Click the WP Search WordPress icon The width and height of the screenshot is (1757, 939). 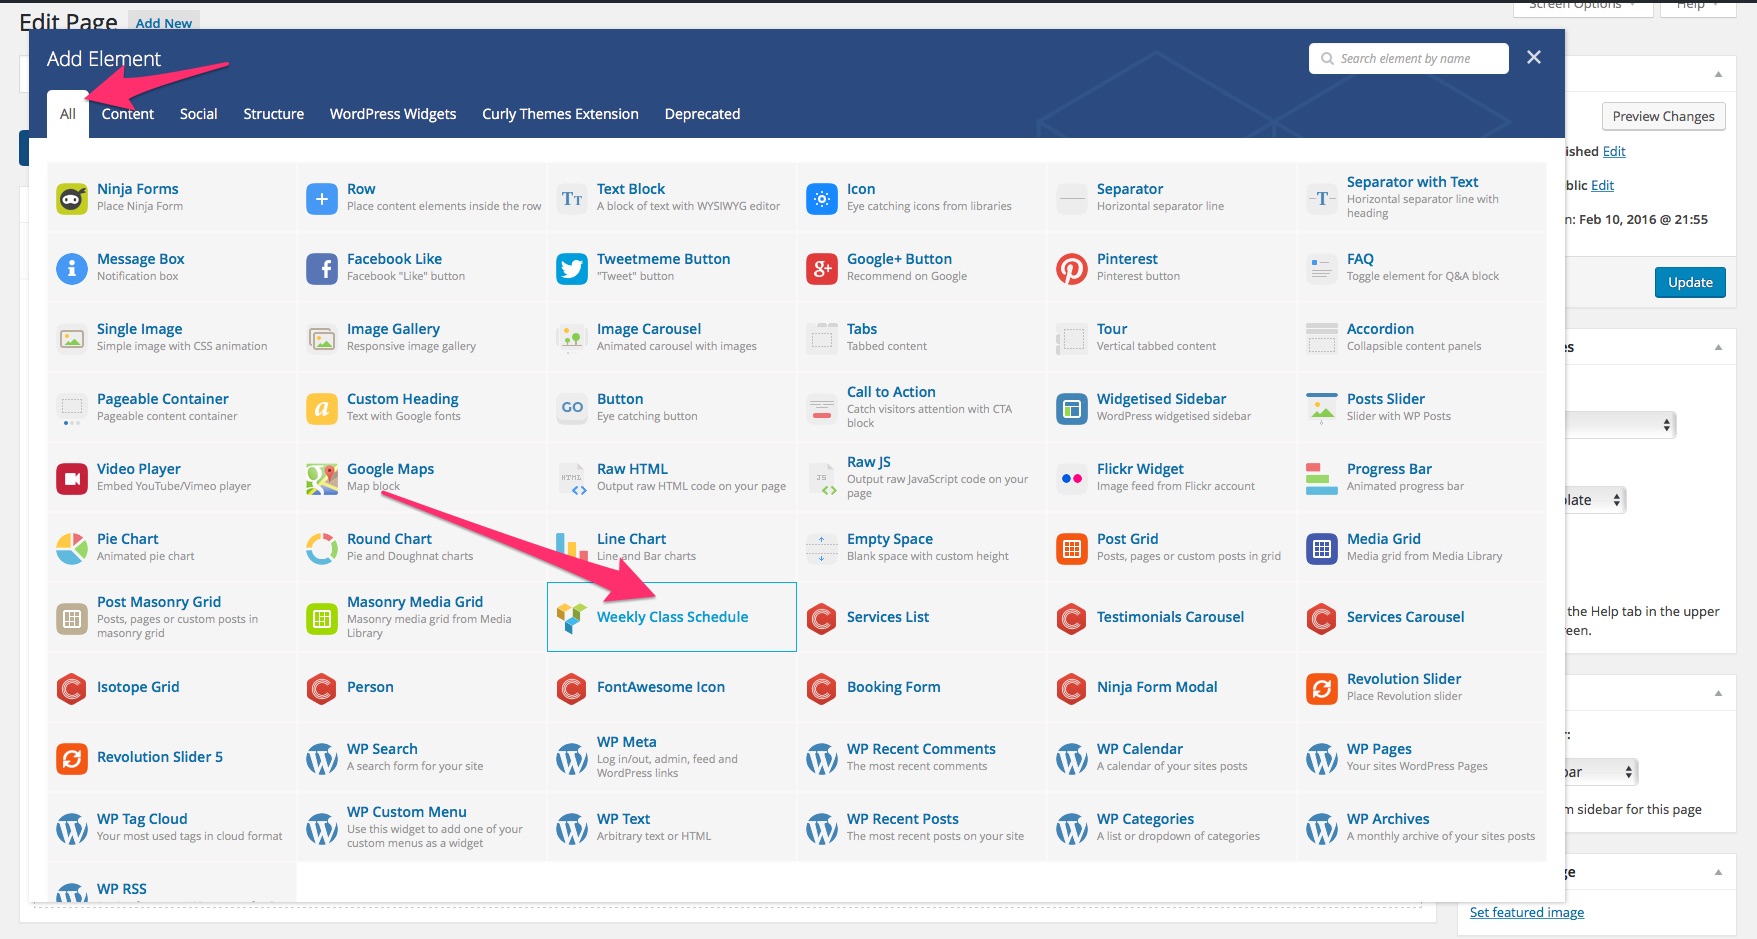(x=322, y=759)
